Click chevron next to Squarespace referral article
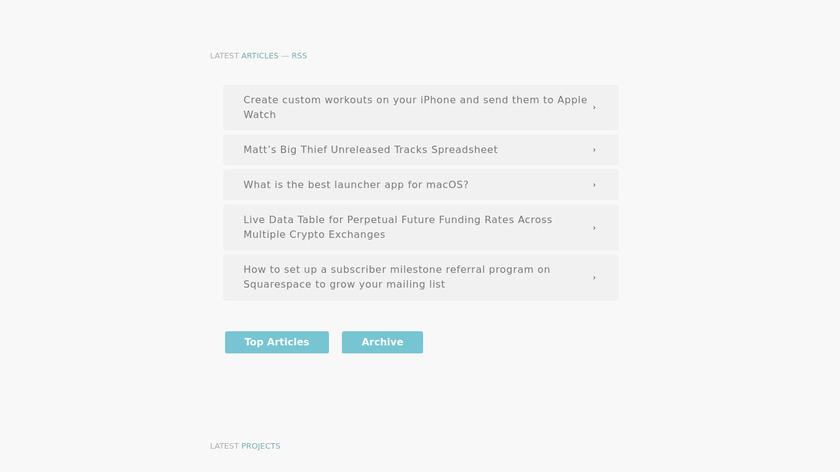 [594, 277]
